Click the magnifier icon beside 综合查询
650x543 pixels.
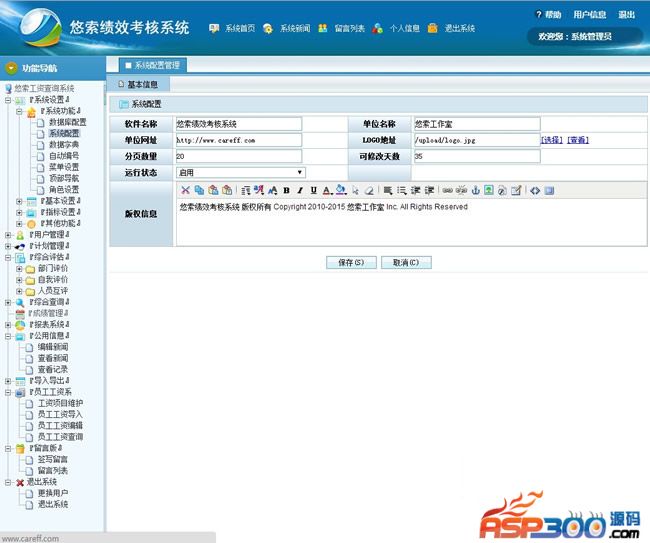tap(20, 303)
